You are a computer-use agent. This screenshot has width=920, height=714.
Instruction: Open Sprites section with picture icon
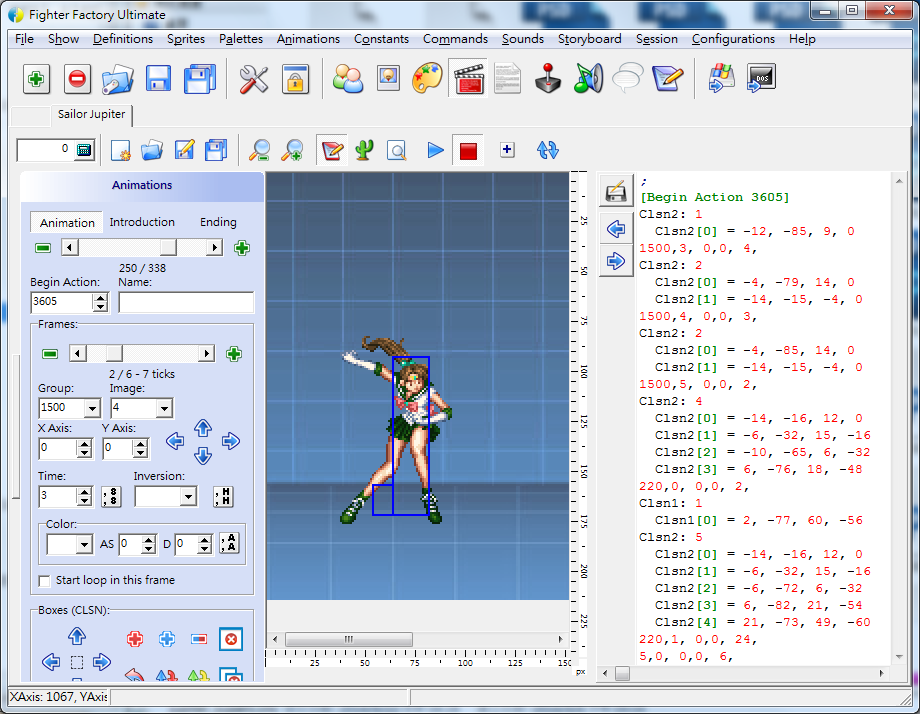pos(388,79)
